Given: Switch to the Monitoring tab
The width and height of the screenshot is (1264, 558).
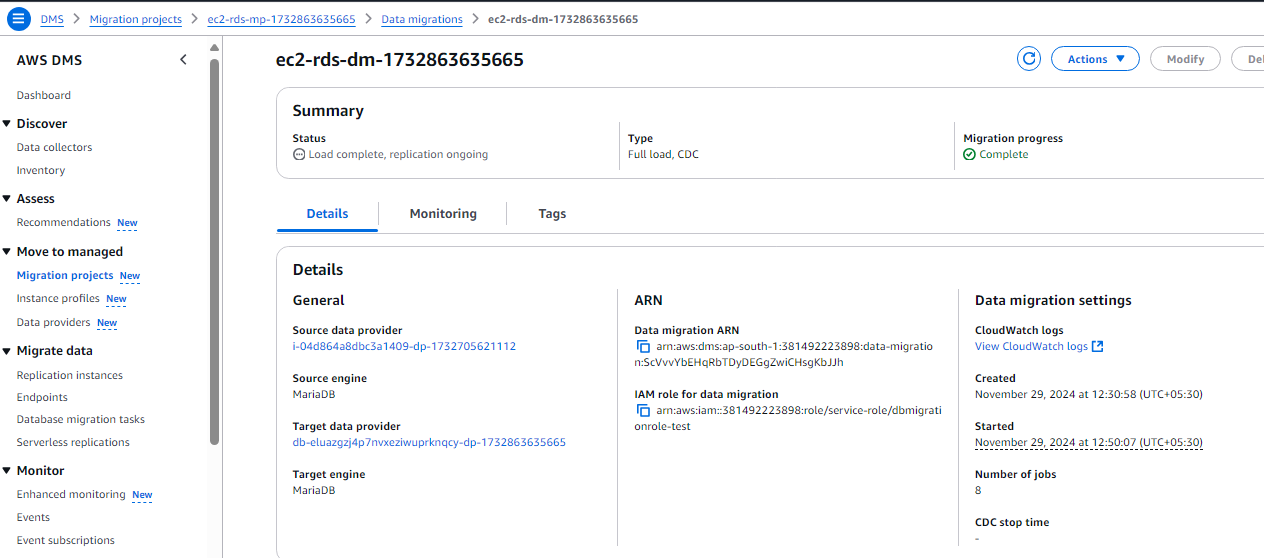Looking at the screenshot, I should (443, 214).
